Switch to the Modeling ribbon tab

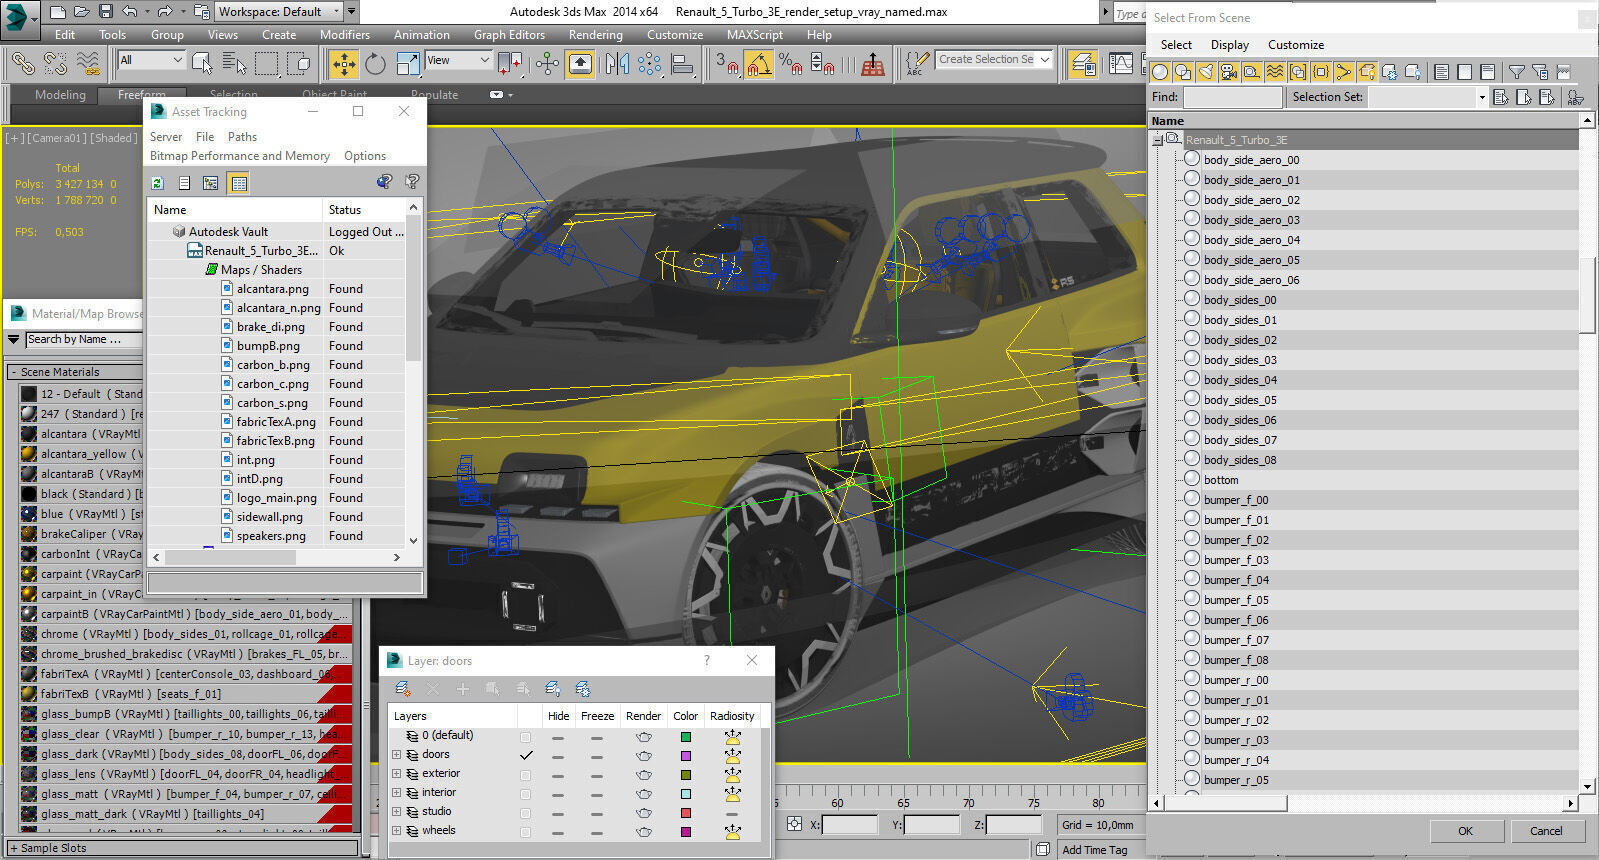coord(60,95)
